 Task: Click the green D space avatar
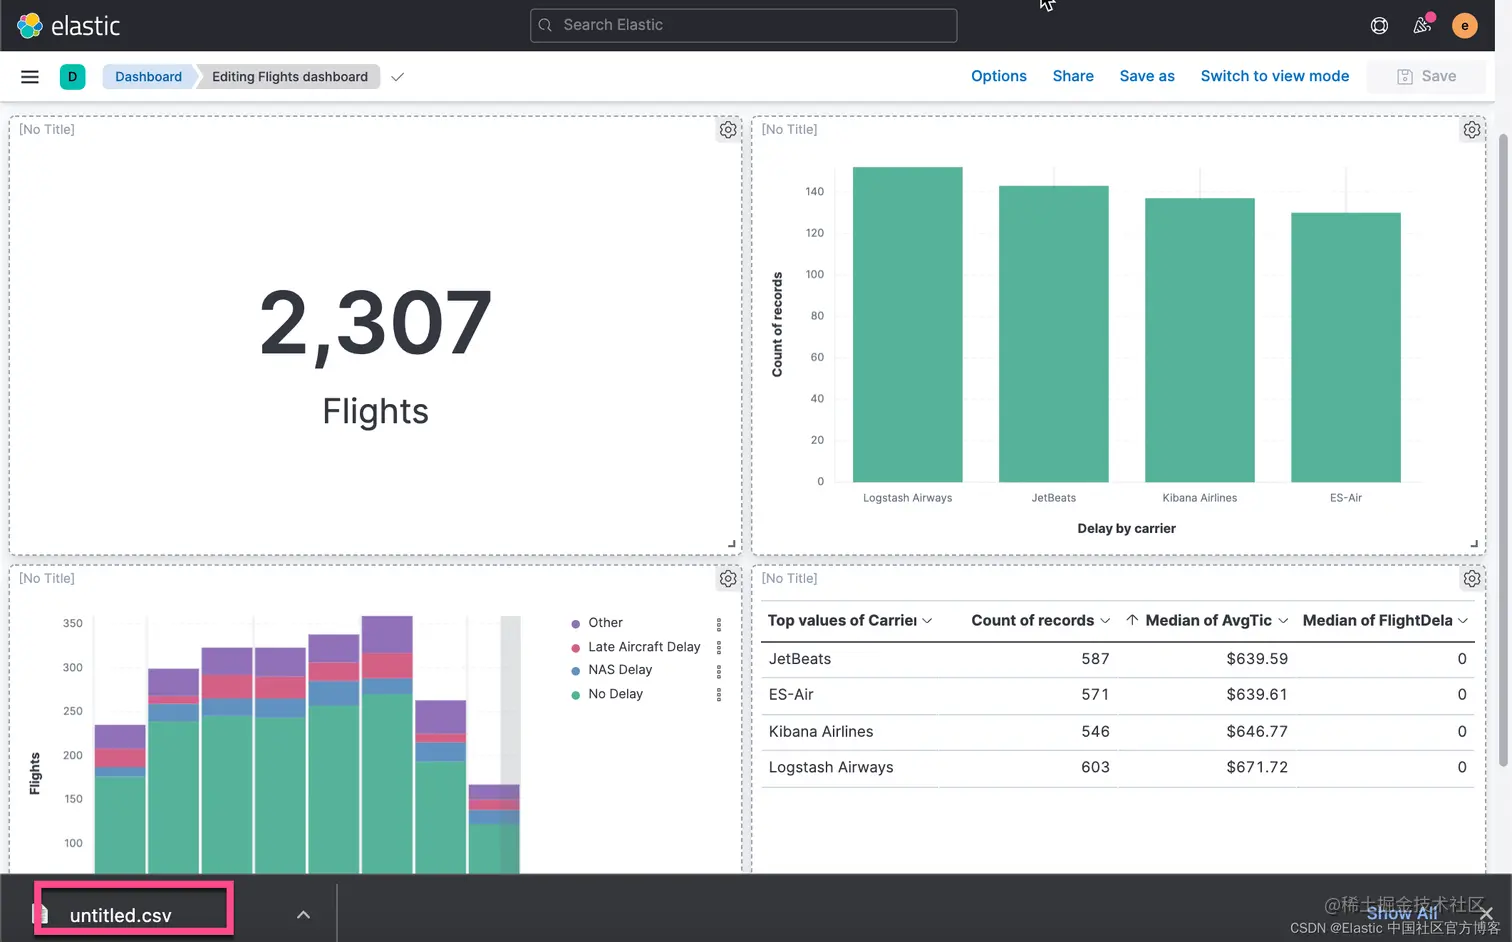point(72,77)
